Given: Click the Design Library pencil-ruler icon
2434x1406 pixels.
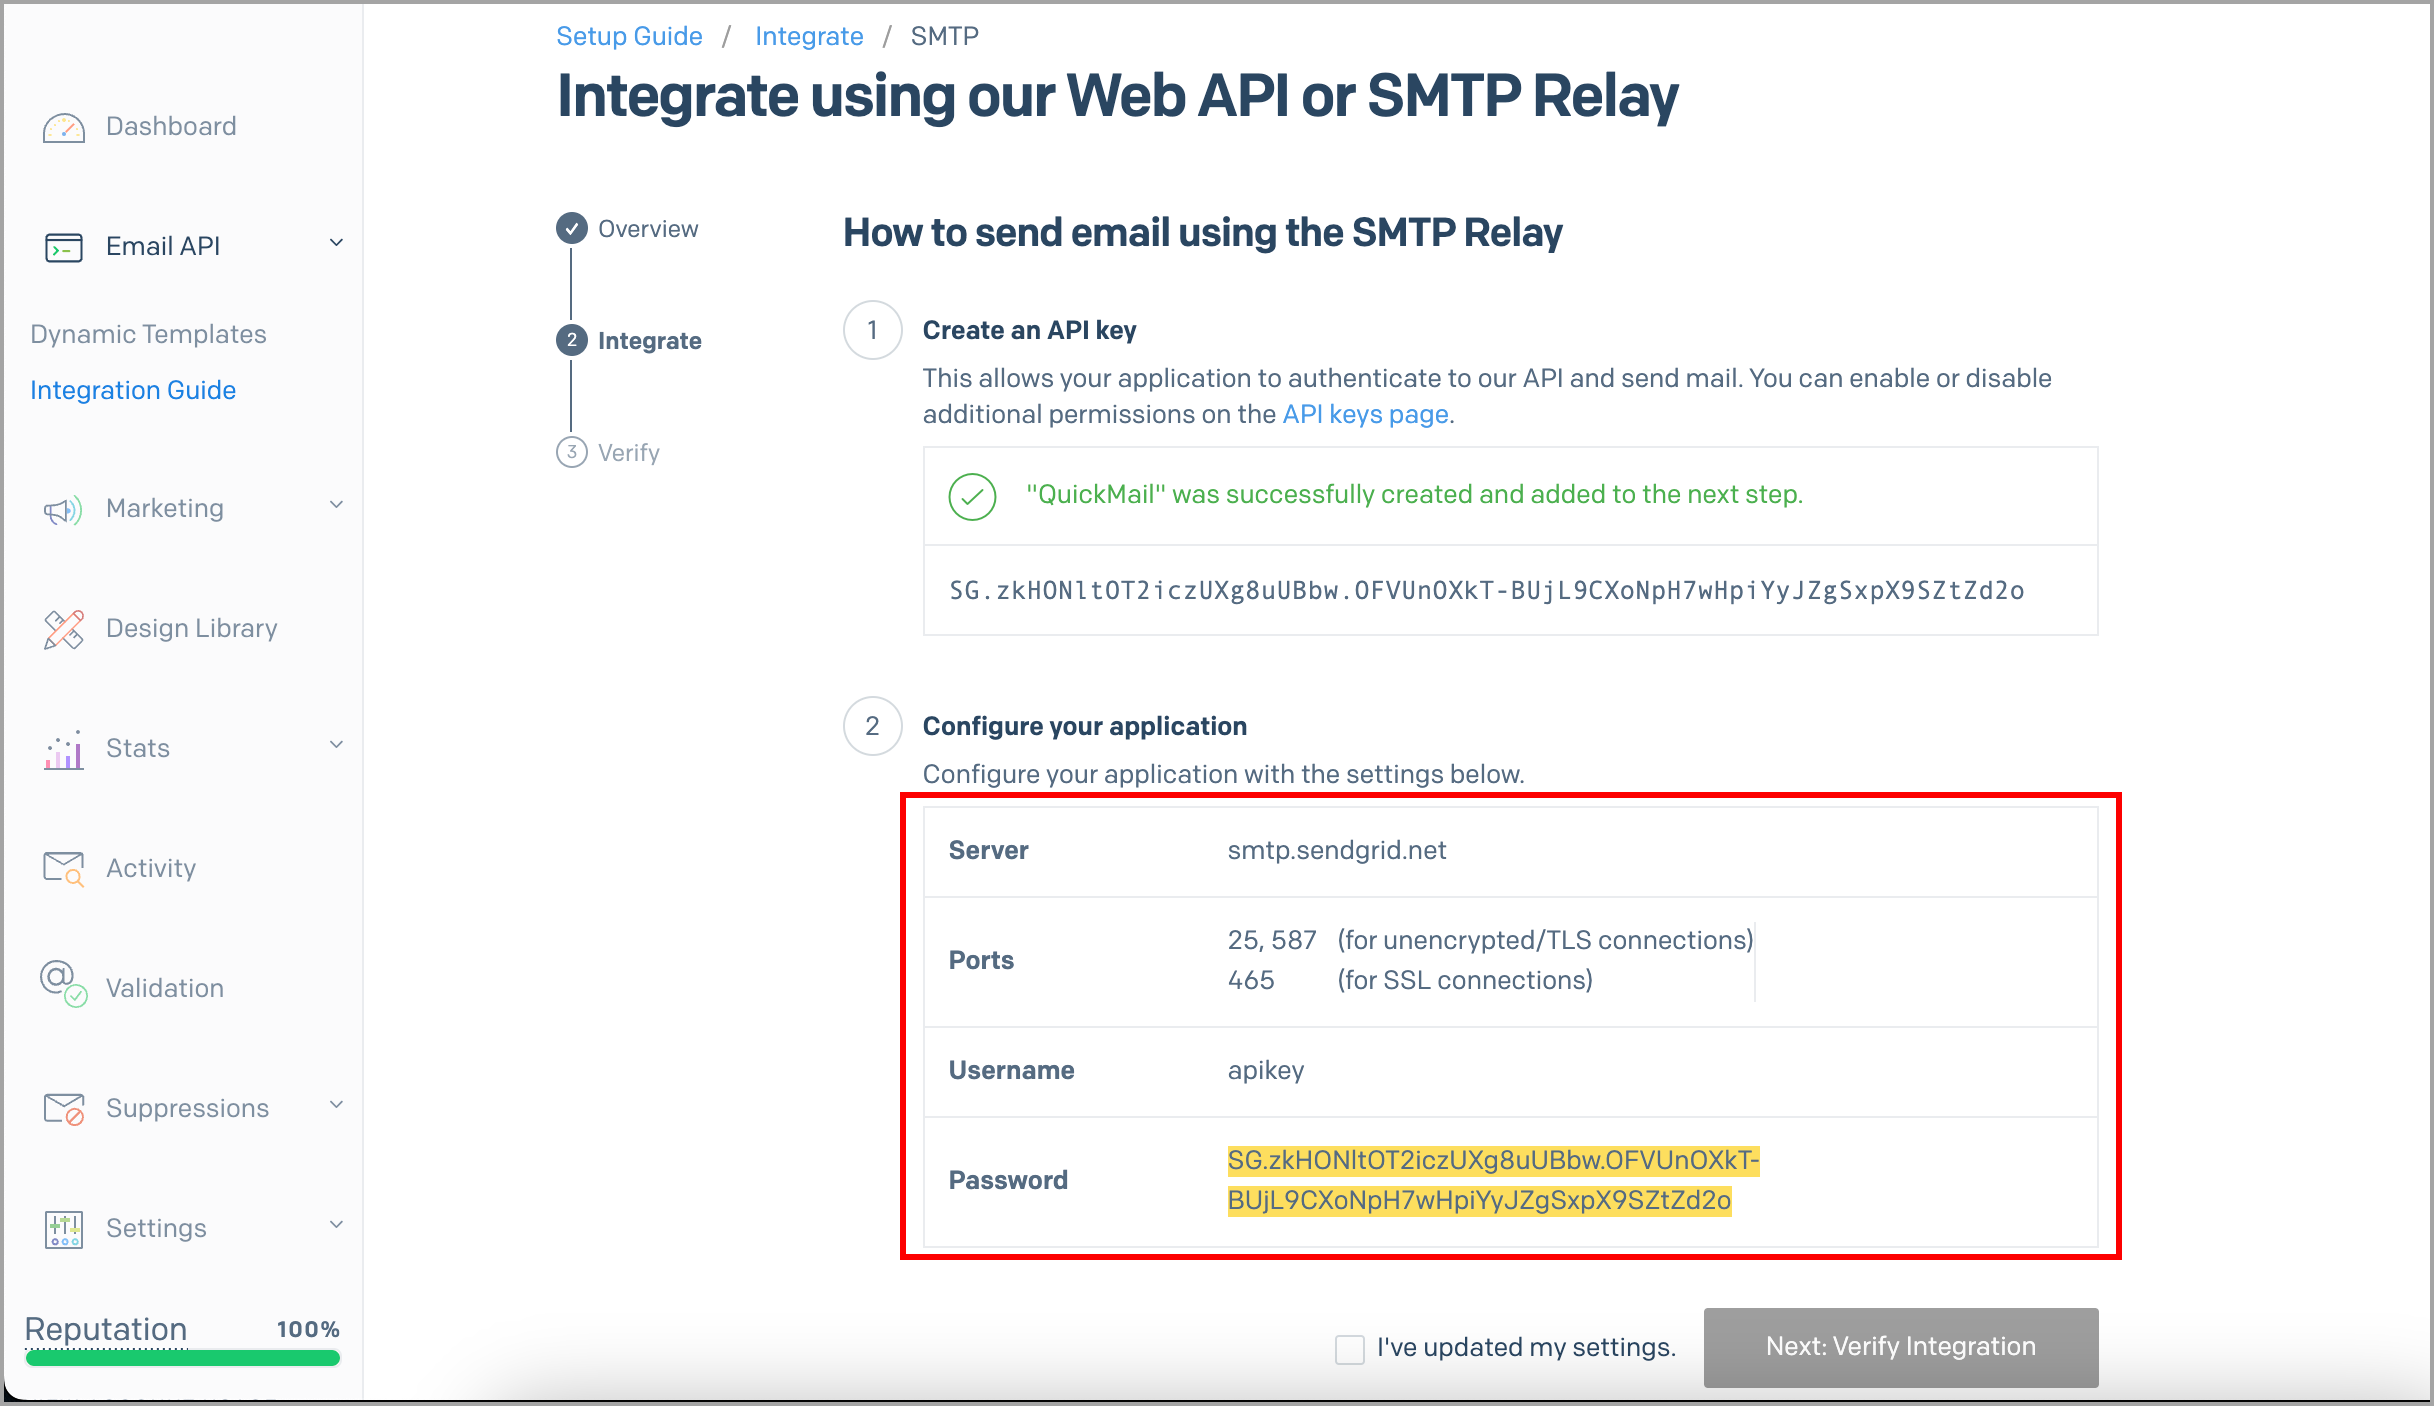Looking at the screenshot, I should [x=64, y=629].
